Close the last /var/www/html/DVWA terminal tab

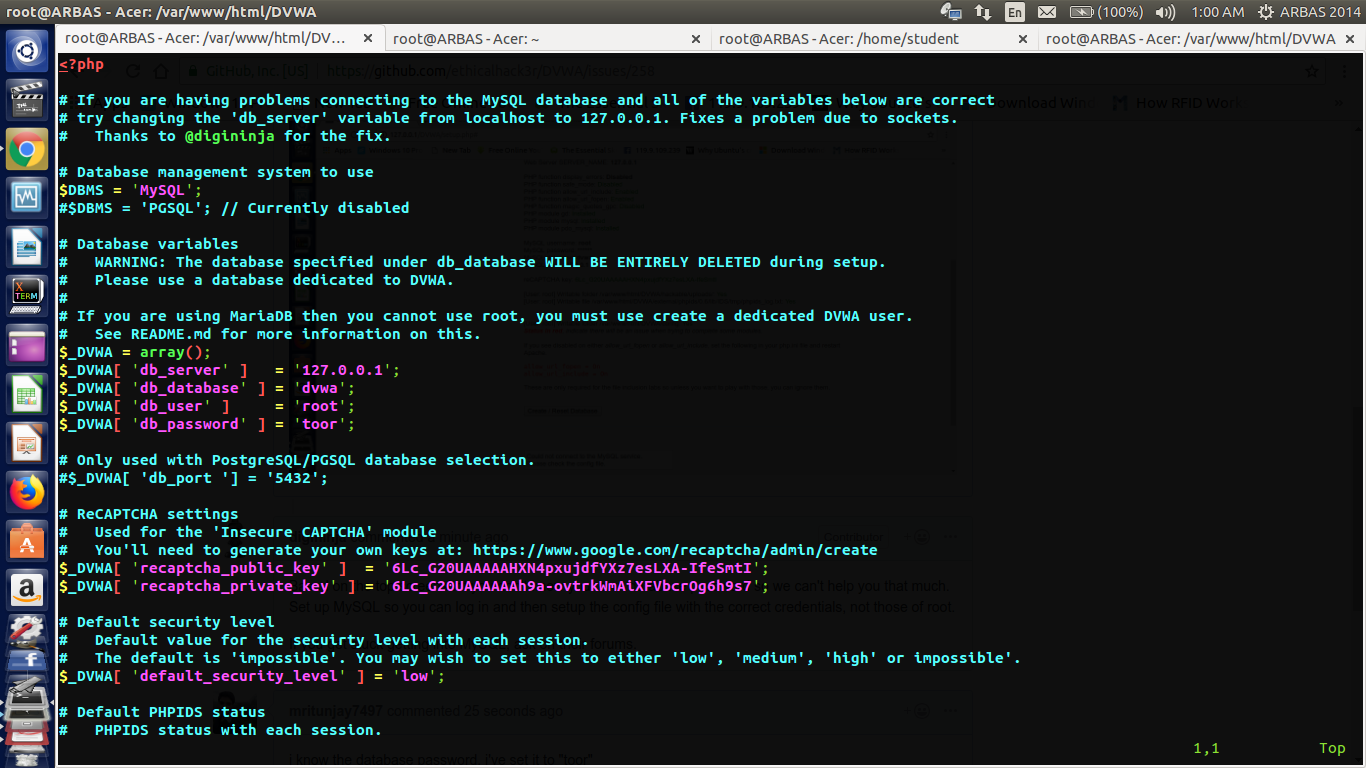[x=1349, y=39]
